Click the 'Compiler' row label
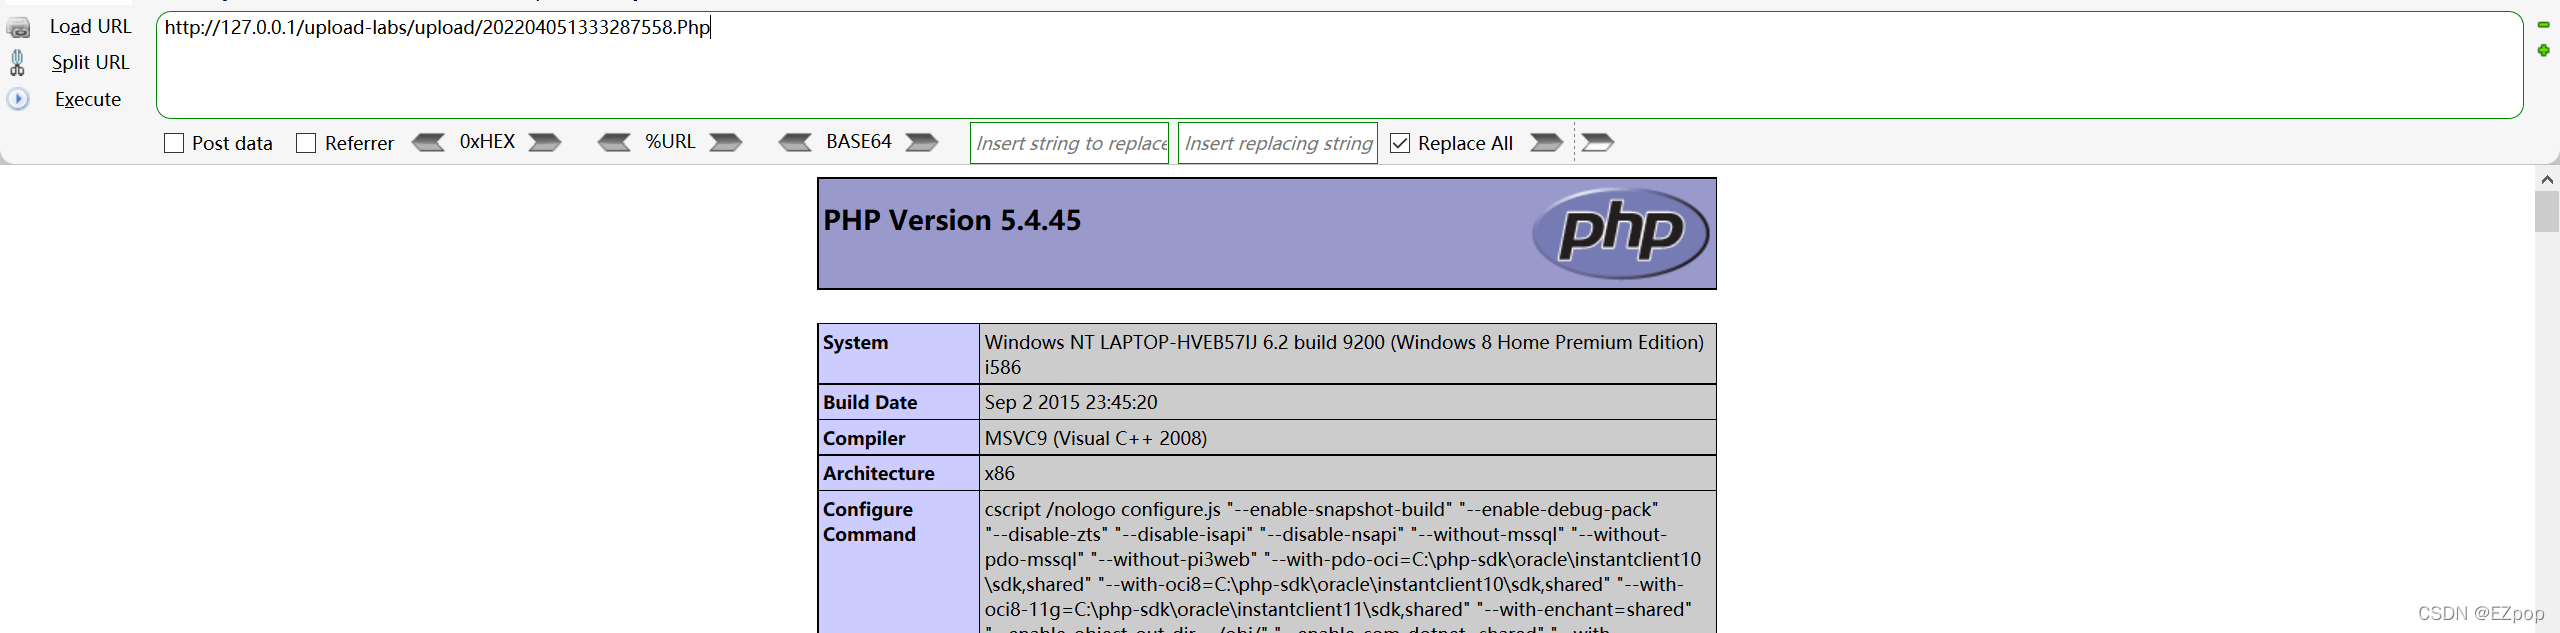Image resolution: width=2560 pixels, height=633 pixels. coord(864,438)
